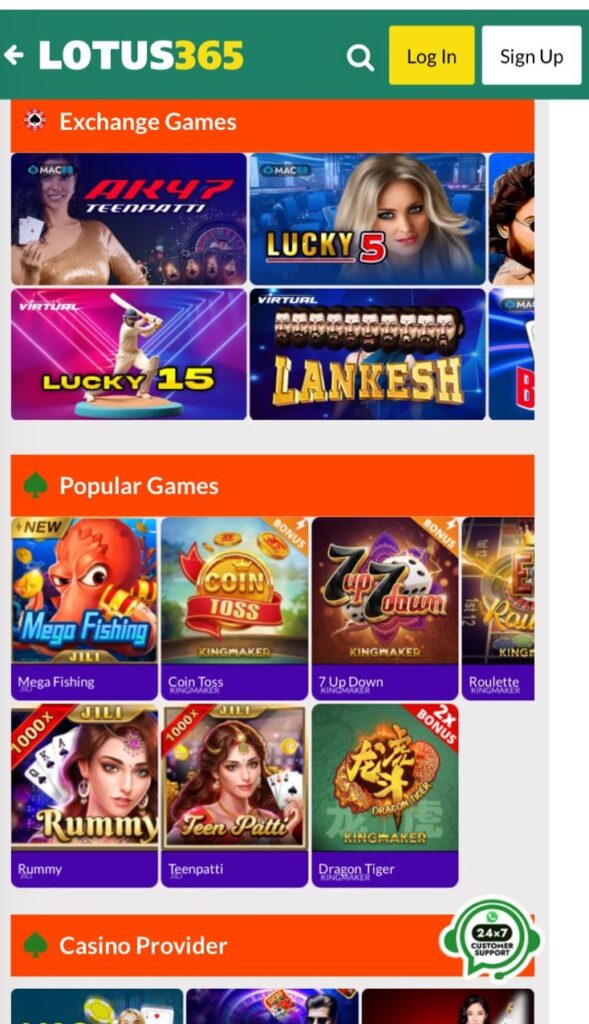589x1024 pixels.
Task: Click the spade chip icon beside Exchange Games
Action: coord(35,120)
